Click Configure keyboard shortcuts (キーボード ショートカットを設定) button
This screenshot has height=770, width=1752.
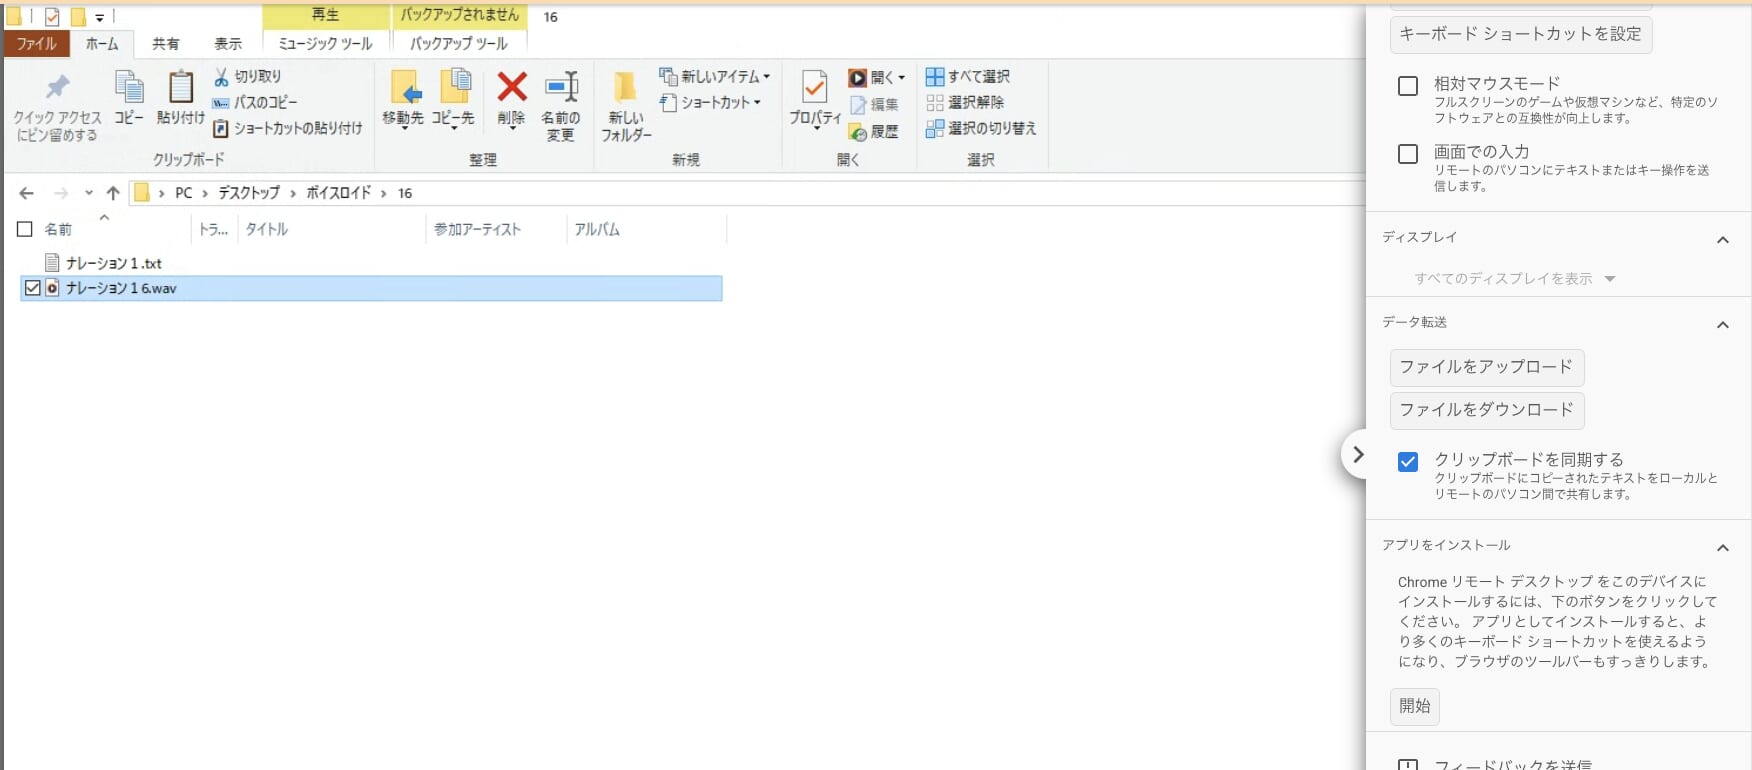click(1521, 34)
